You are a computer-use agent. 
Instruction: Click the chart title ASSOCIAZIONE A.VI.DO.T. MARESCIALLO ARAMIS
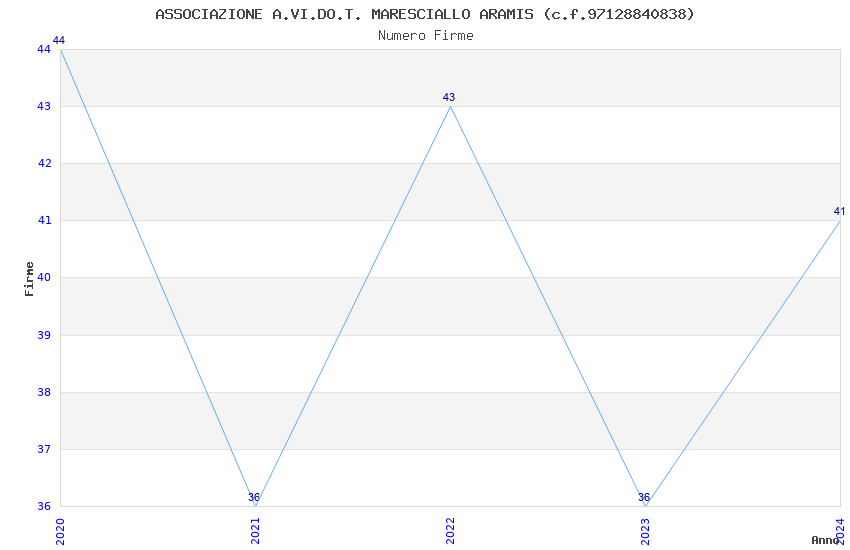click(424, 14)
